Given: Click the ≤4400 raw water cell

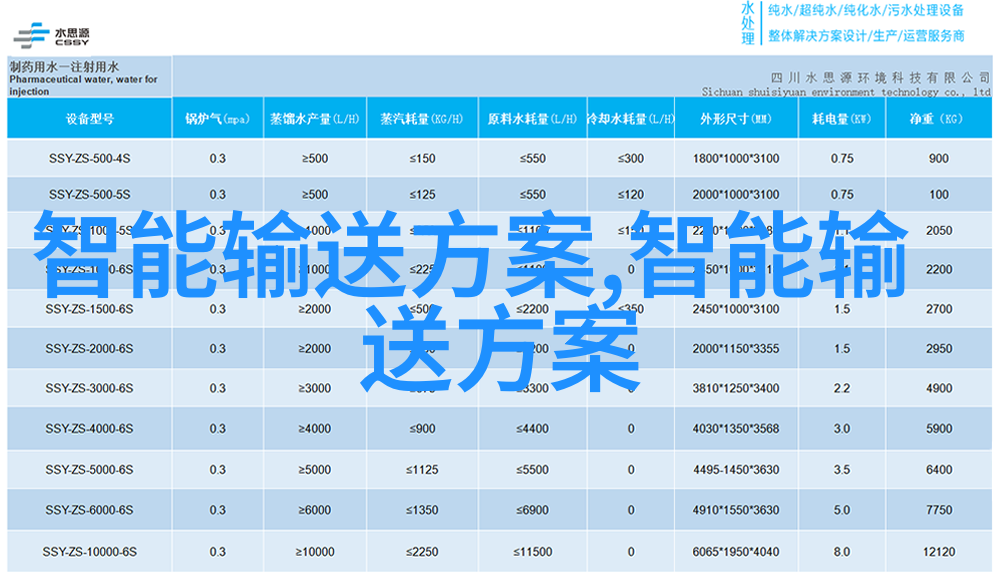Looking at the screenshot, I should [x=533, y=429].
